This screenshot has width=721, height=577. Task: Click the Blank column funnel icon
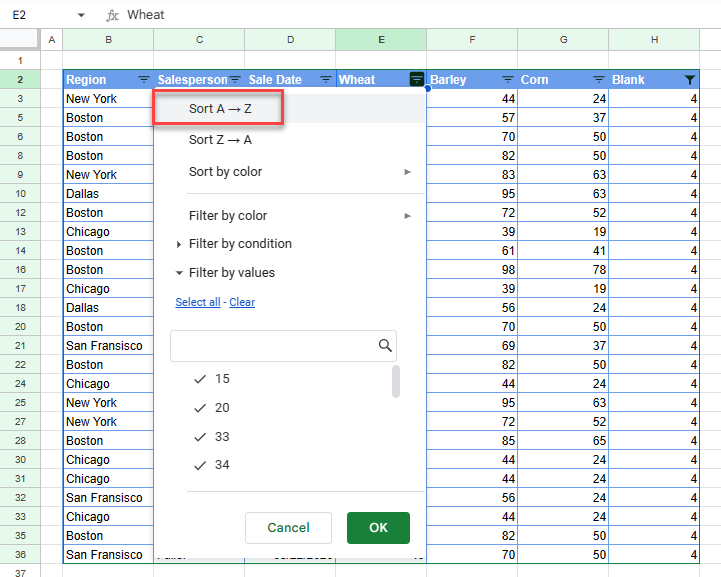click(x=690, y=80)
